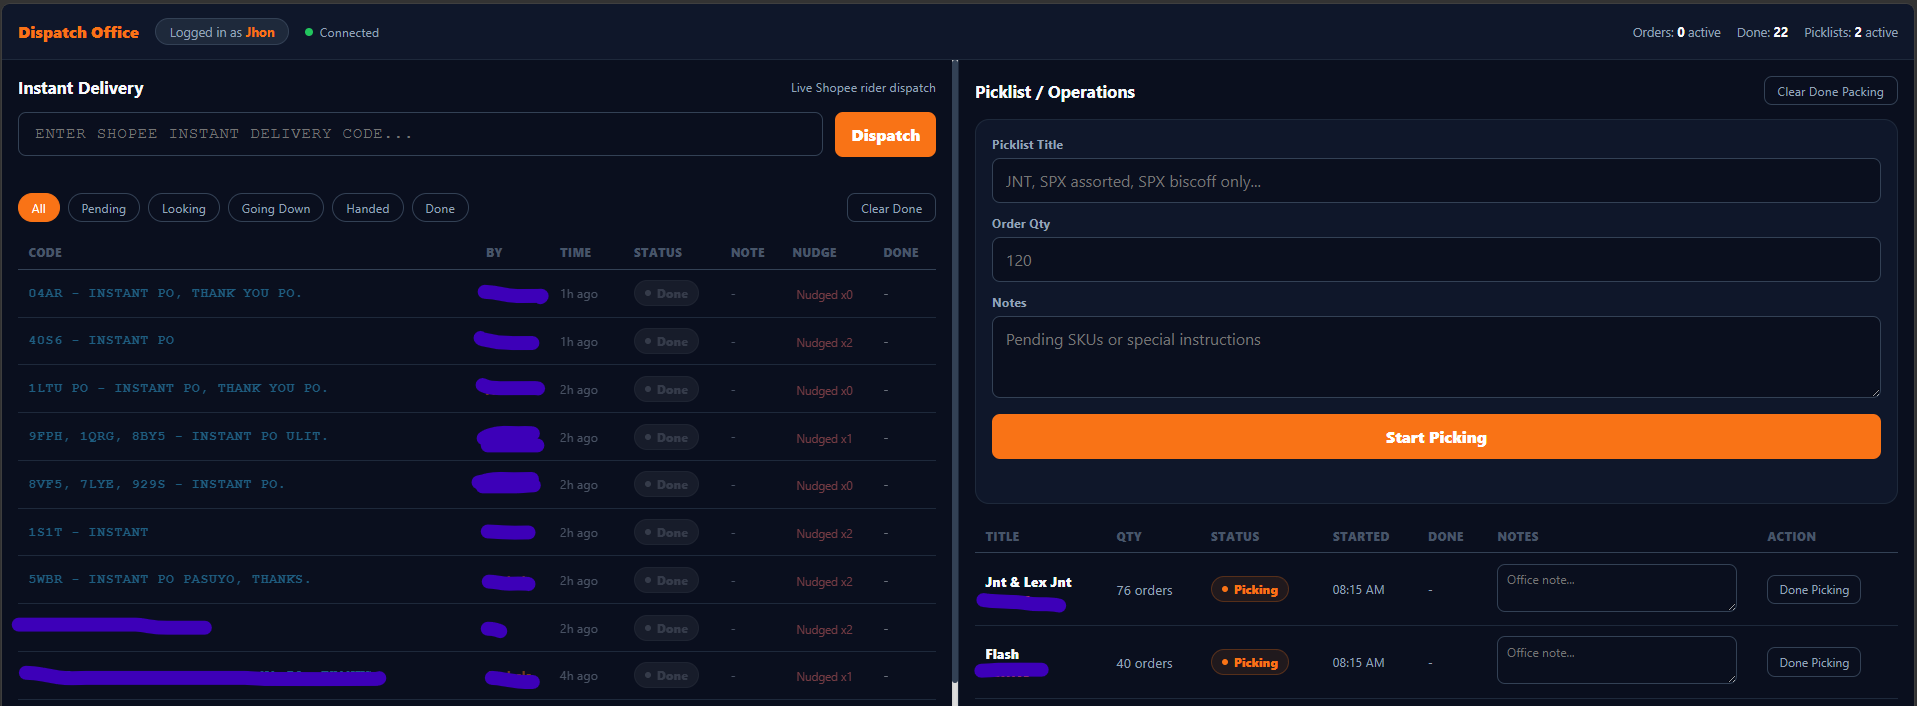
Task: Mark Flash picklist Done Picking
Action: pyautogui.click(x=1814, y=663)
